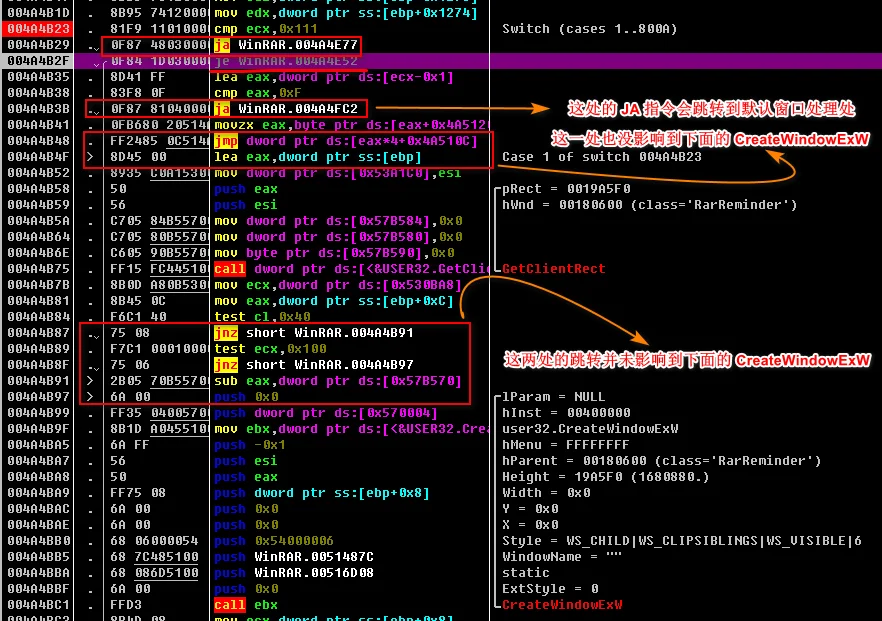Click mov ecx,dword ptr ds:[0x530BA8]
Viewport: 882px width, 621px height.
(x=338, y=285)
